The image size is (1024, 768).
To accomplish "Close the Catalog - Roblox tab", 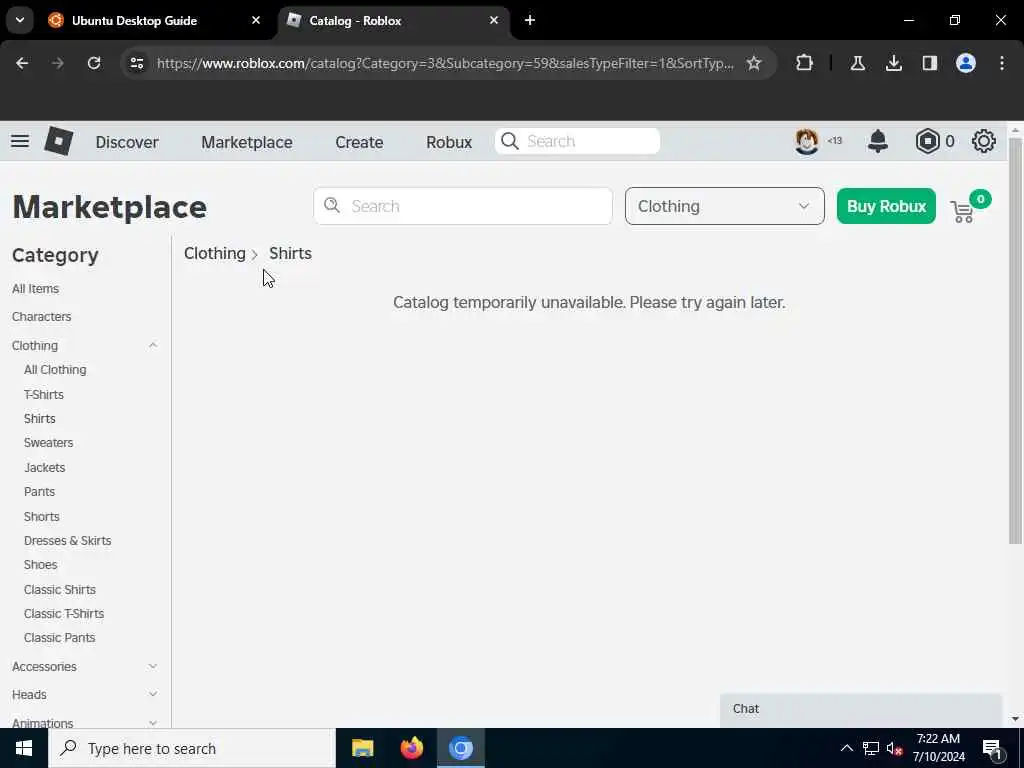I will 494,20.
